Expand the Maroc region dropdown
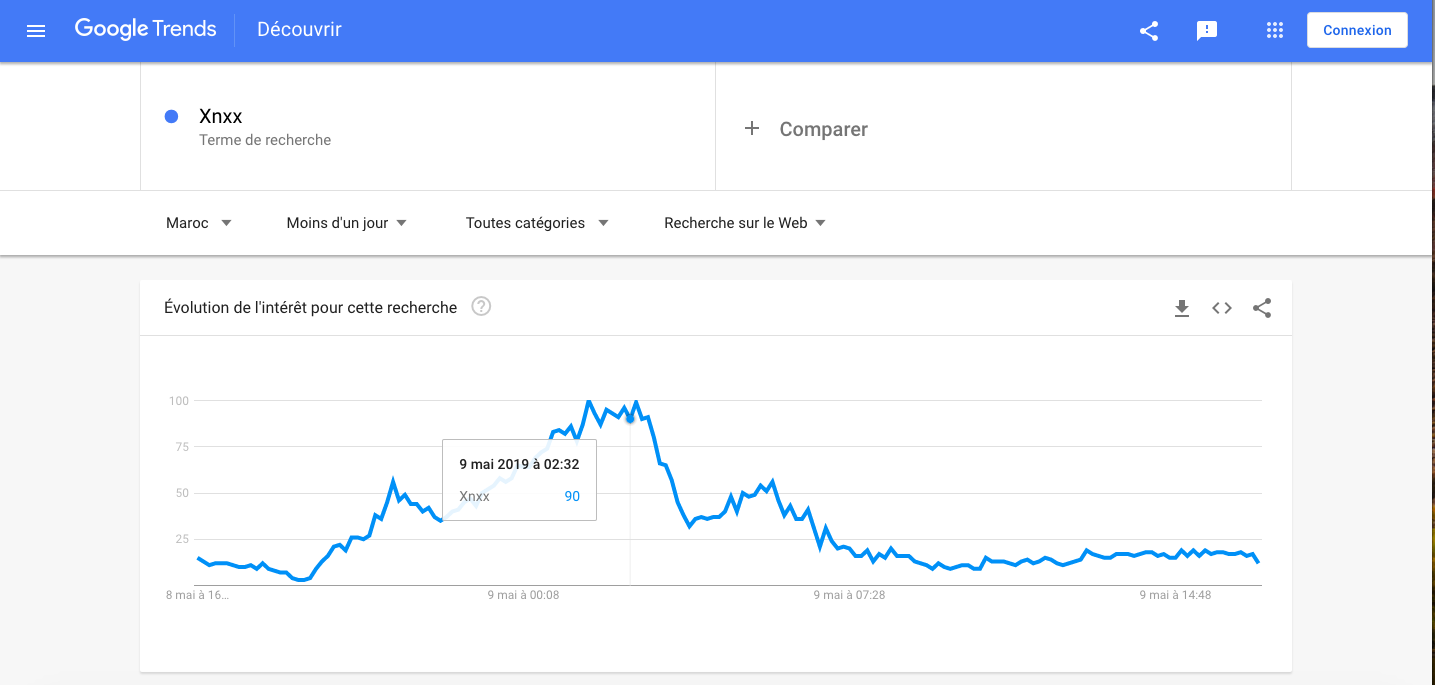Image resolution: width=1435 pixels, height=685 pixels. tap(198, 223)
